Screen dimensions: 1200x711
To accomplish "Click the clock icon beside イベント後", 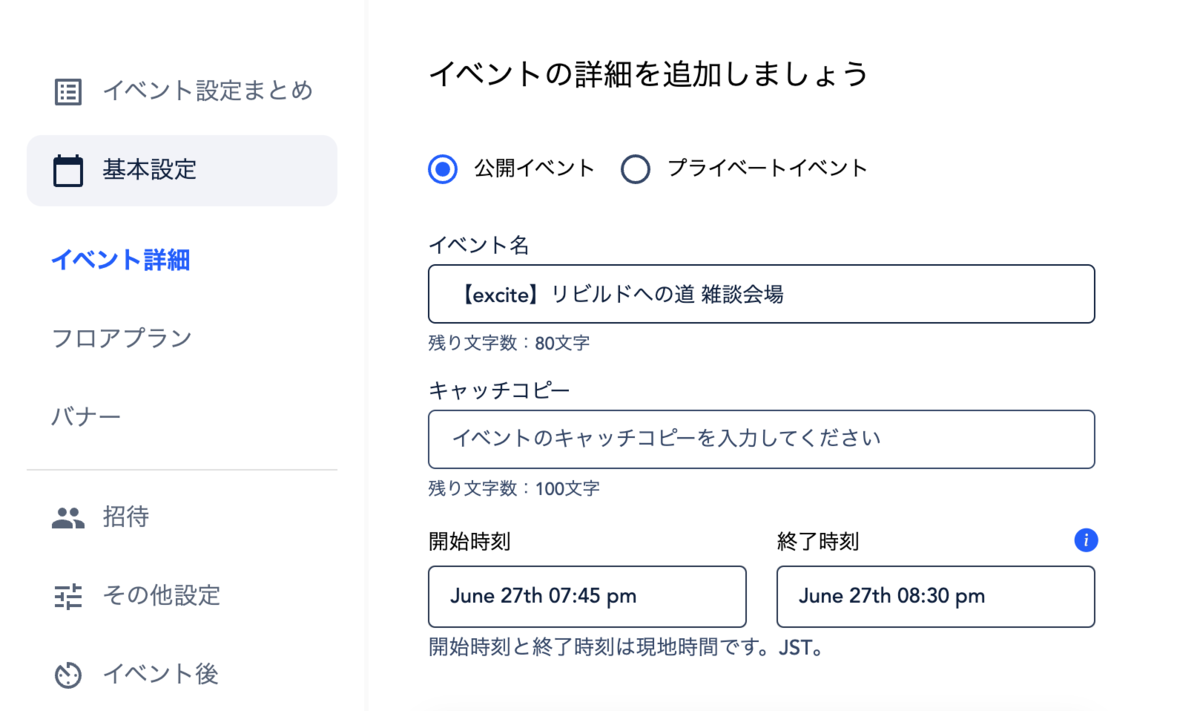I will pos(68,675).
